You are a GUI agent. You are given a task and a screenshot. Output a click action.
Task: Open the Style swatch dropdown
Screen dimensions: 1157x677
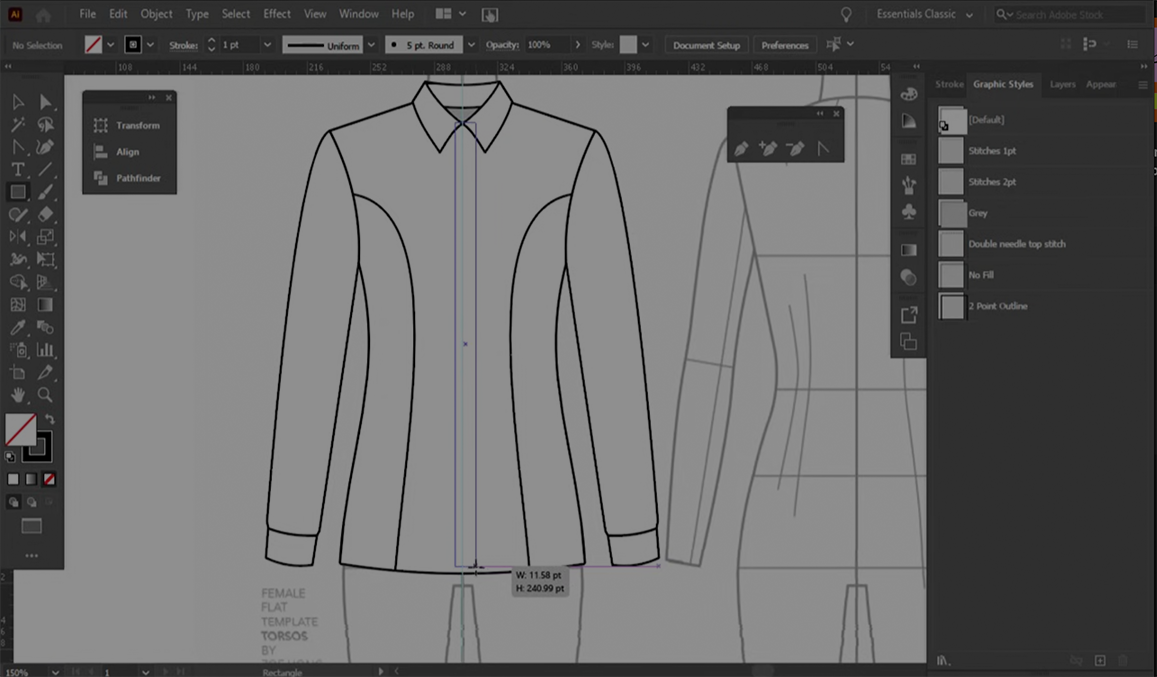[x=646, y=45]
